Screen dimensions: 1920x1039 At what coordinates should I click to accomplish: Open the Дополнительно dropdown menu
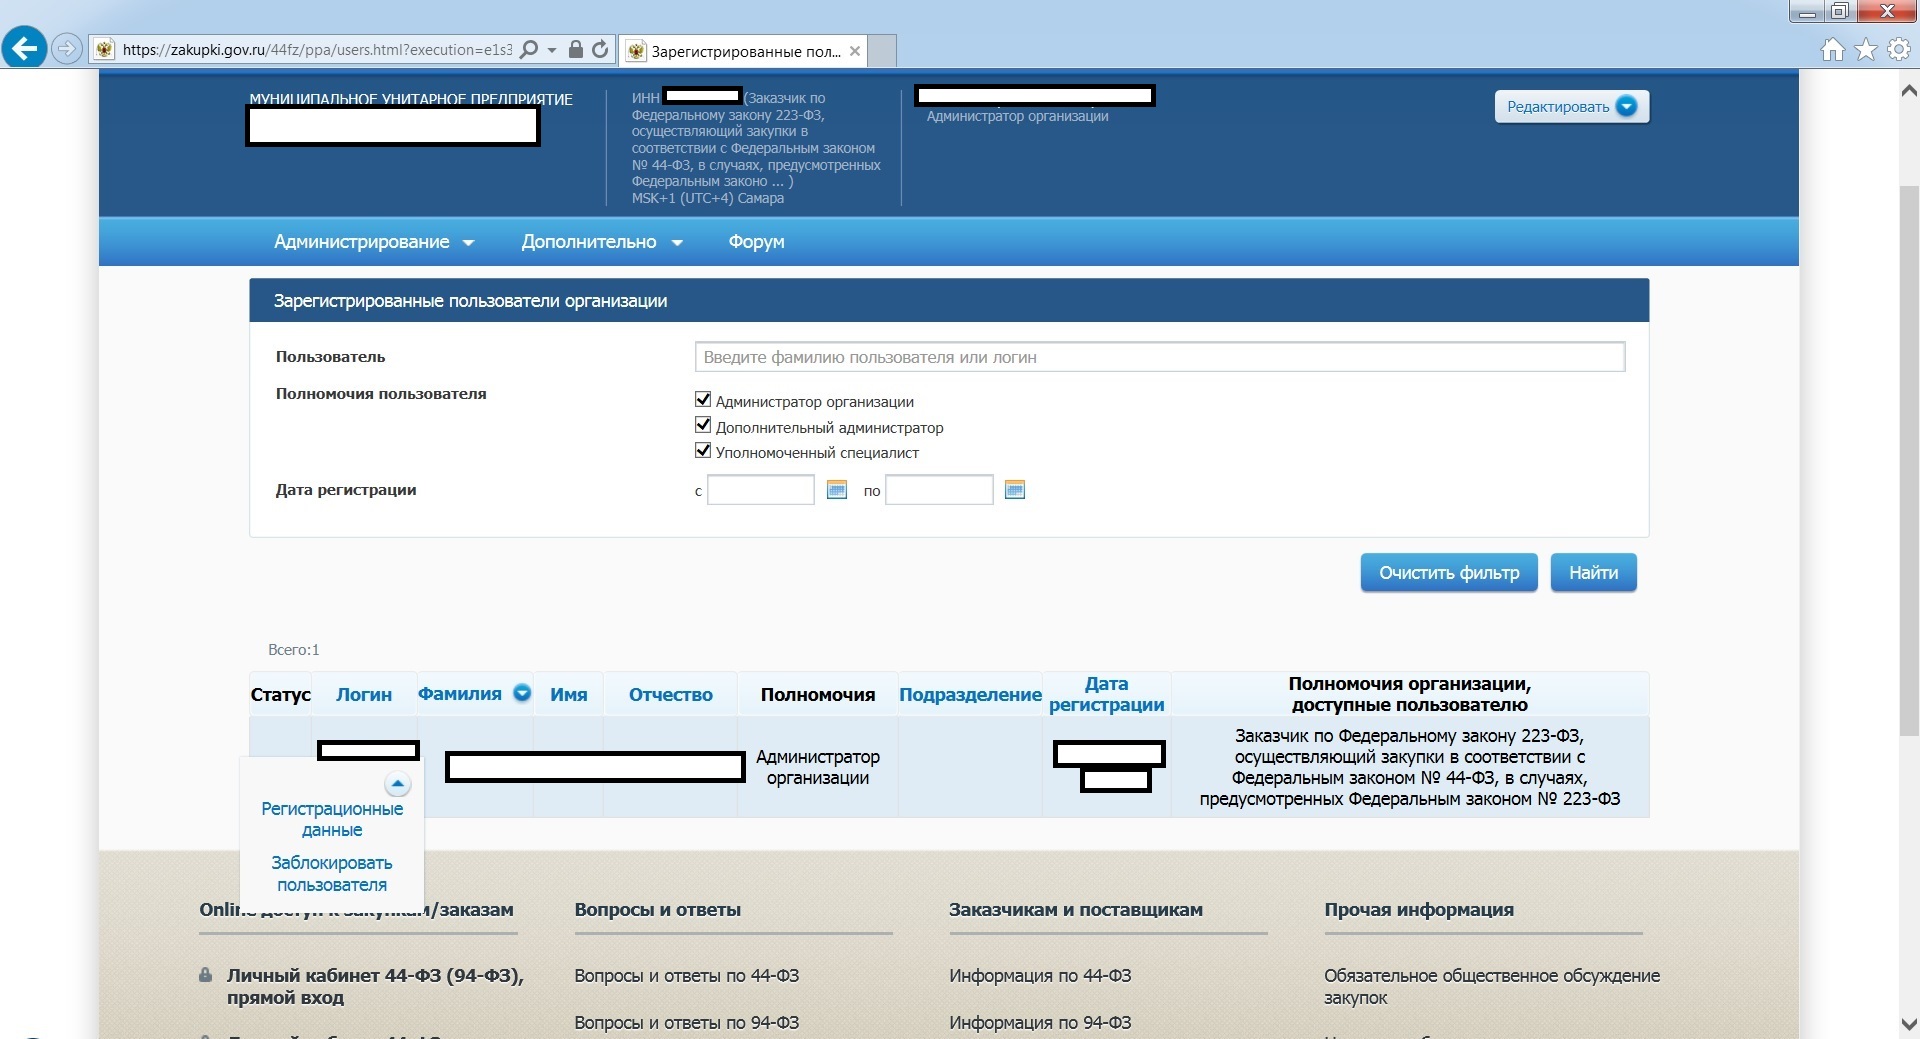pyautogui.click(x=601, y=242)
